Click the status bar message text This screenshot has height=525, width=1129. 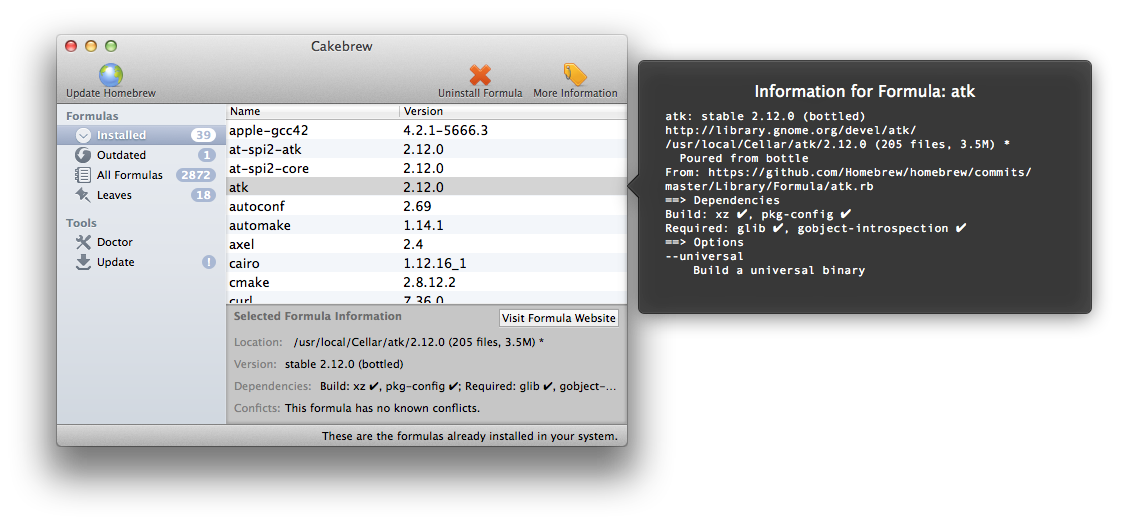coord(469,436)
